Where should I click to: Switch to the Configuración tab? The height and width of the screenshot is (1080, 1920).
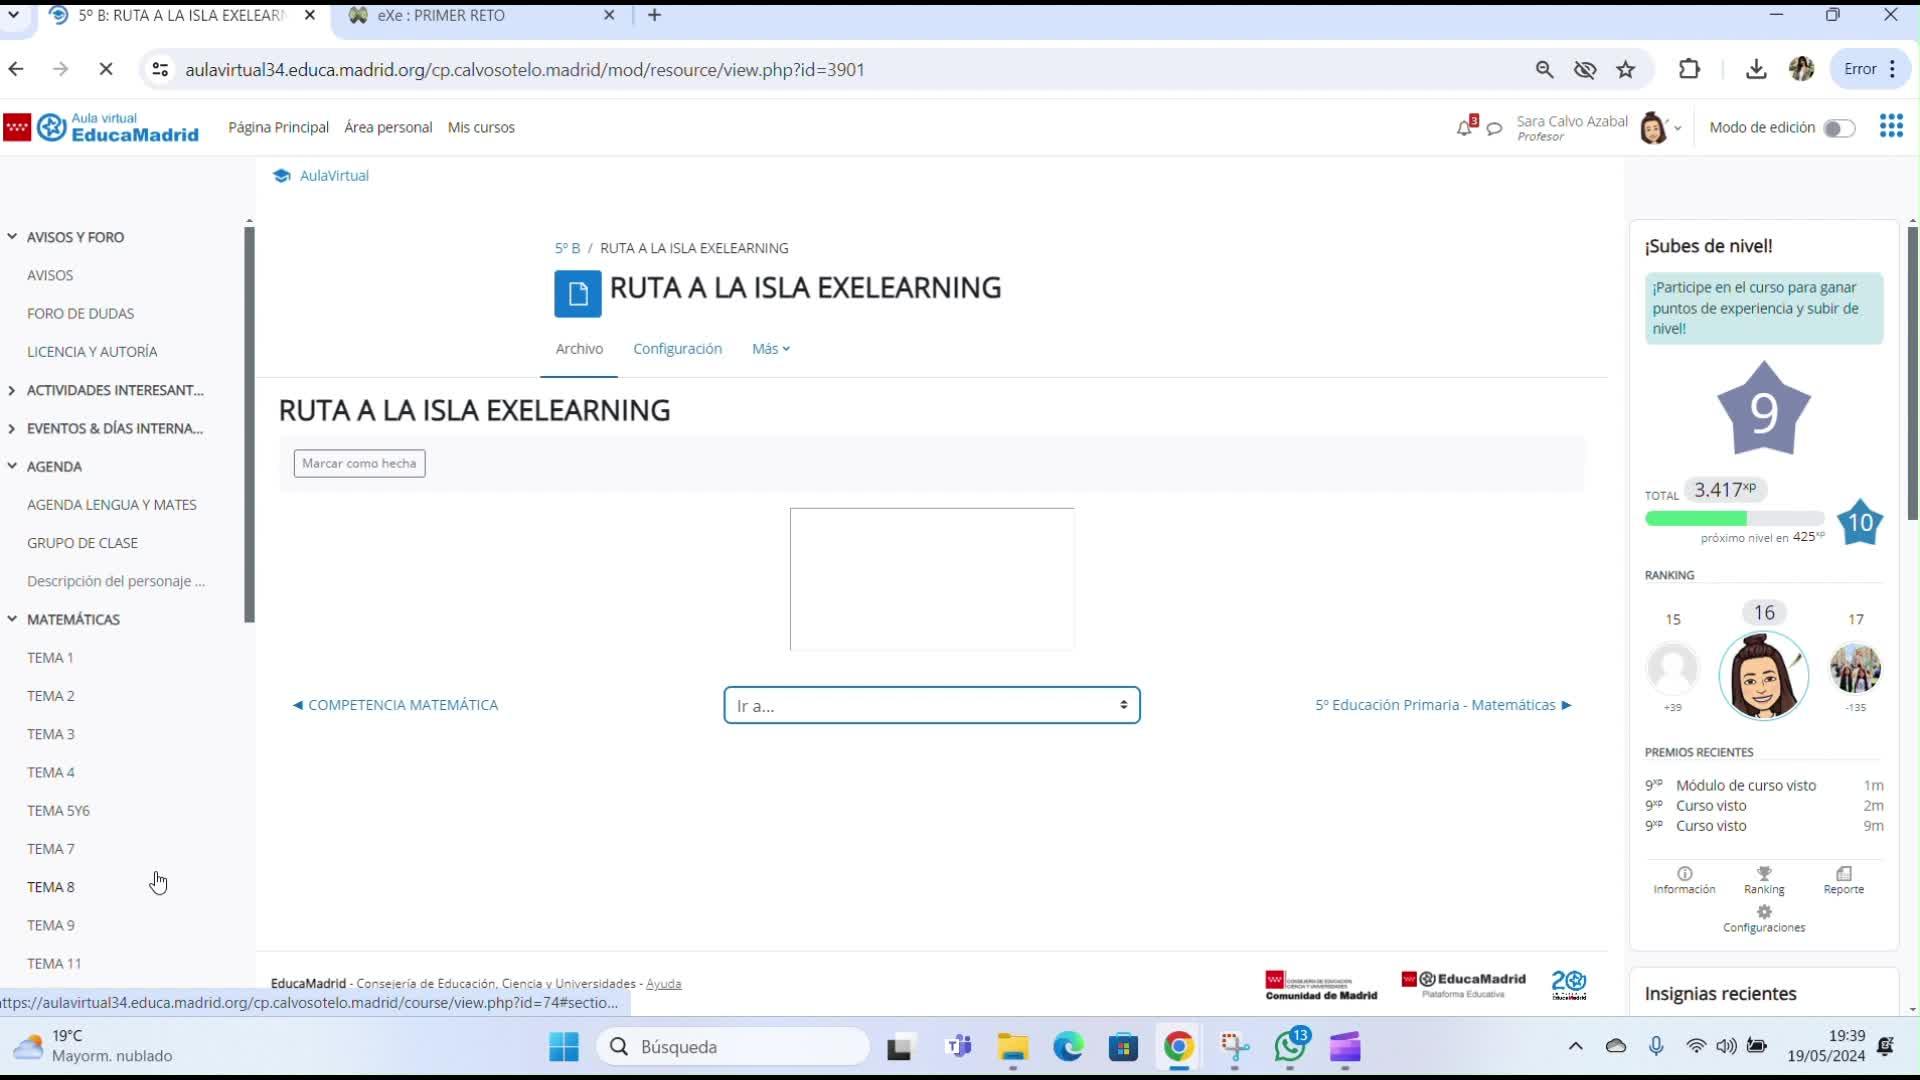point(677,349)
